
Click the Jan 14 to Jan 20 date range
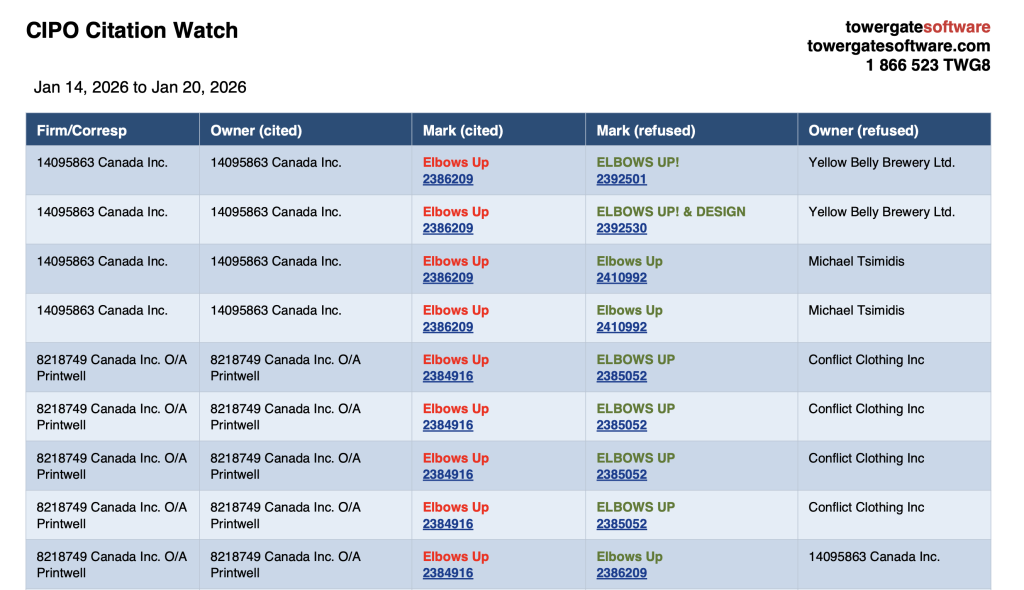pos(140,87)
